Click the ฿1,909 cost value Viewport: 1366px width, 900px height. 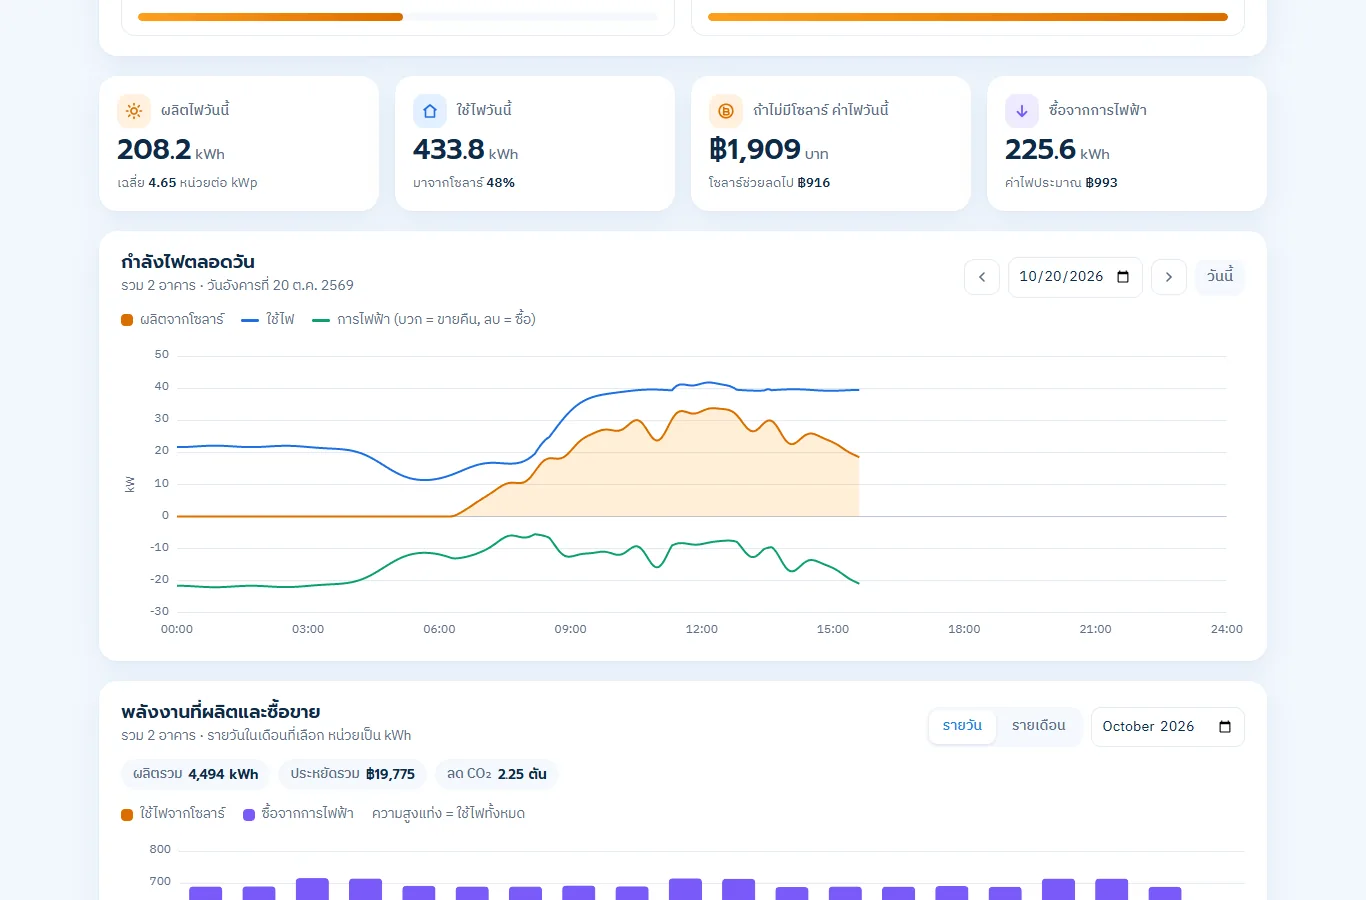tap(769, 150)
